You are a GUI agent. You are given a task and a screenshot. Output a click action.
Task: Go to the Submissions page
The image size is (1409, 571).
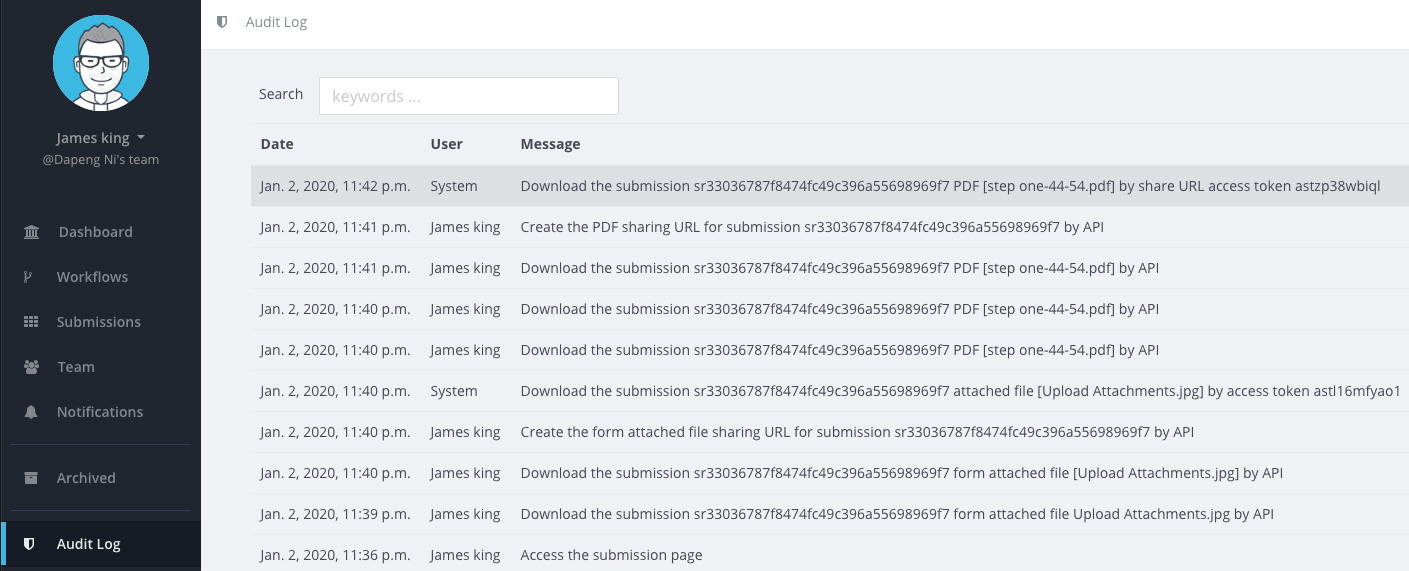(x=98, y=322)
